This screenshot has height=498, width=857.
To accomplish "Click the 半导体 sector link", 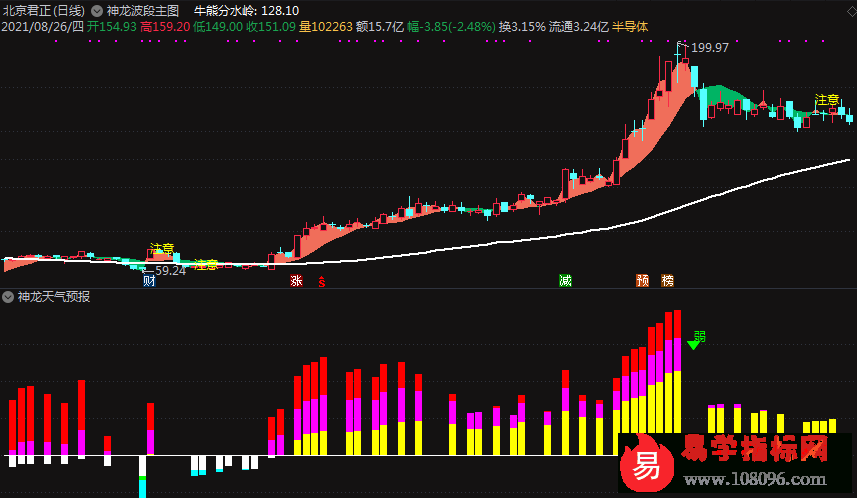I will 630,26.
